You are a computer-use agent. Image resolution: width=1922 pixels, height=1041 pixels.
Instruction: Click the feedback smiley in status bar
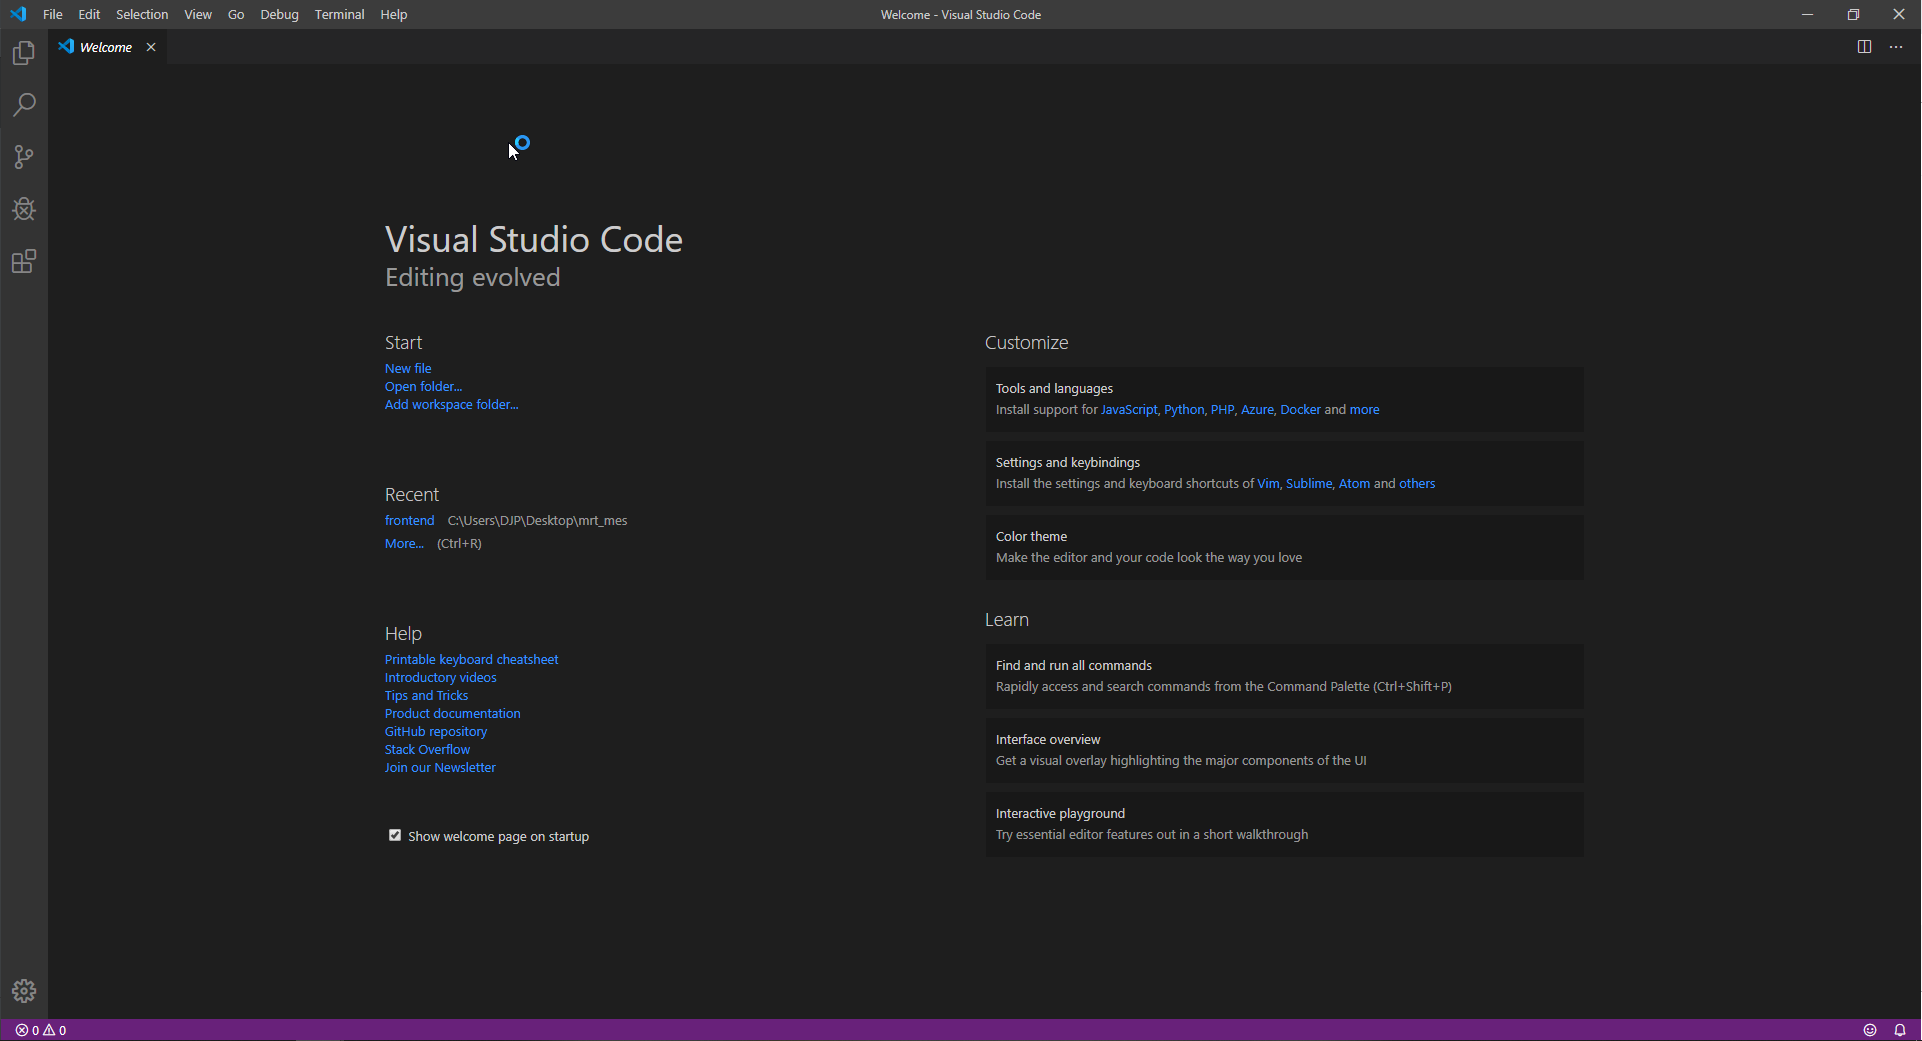[x=1870, y=1030]
